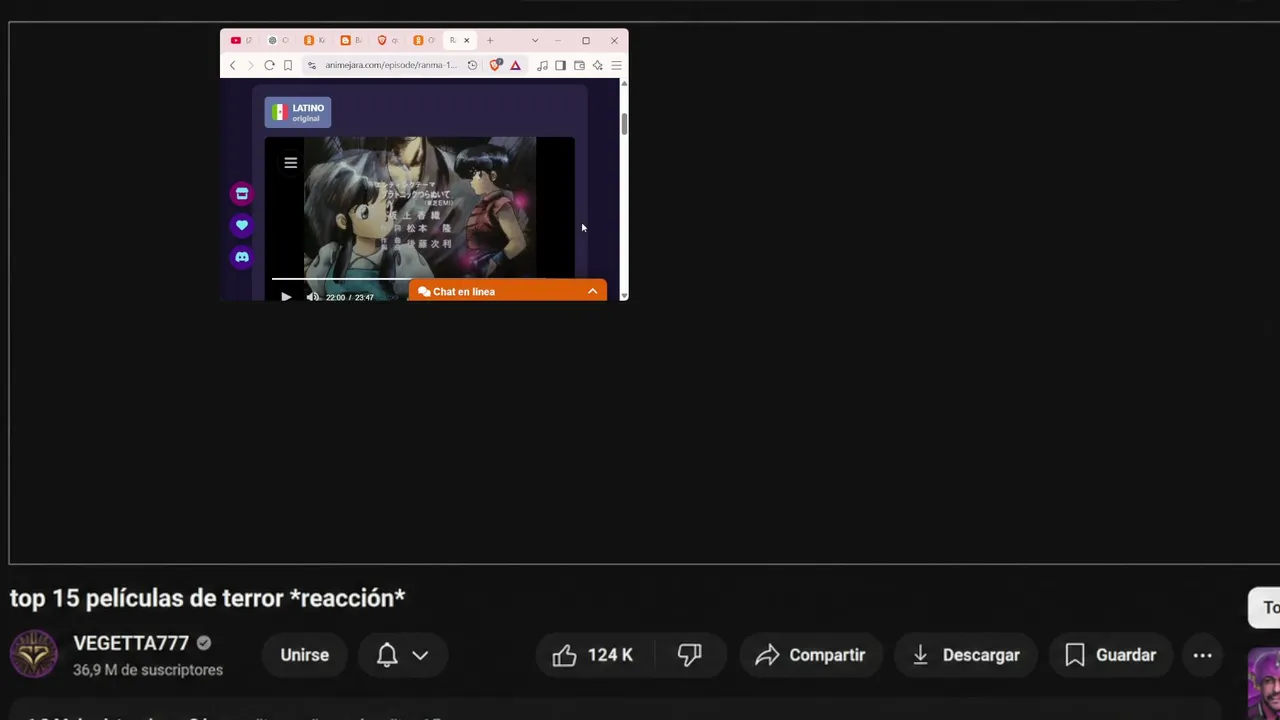Open the Brave Rewards triangle icon
Screen dimensions: 1280x720
(x=515, y=65)
